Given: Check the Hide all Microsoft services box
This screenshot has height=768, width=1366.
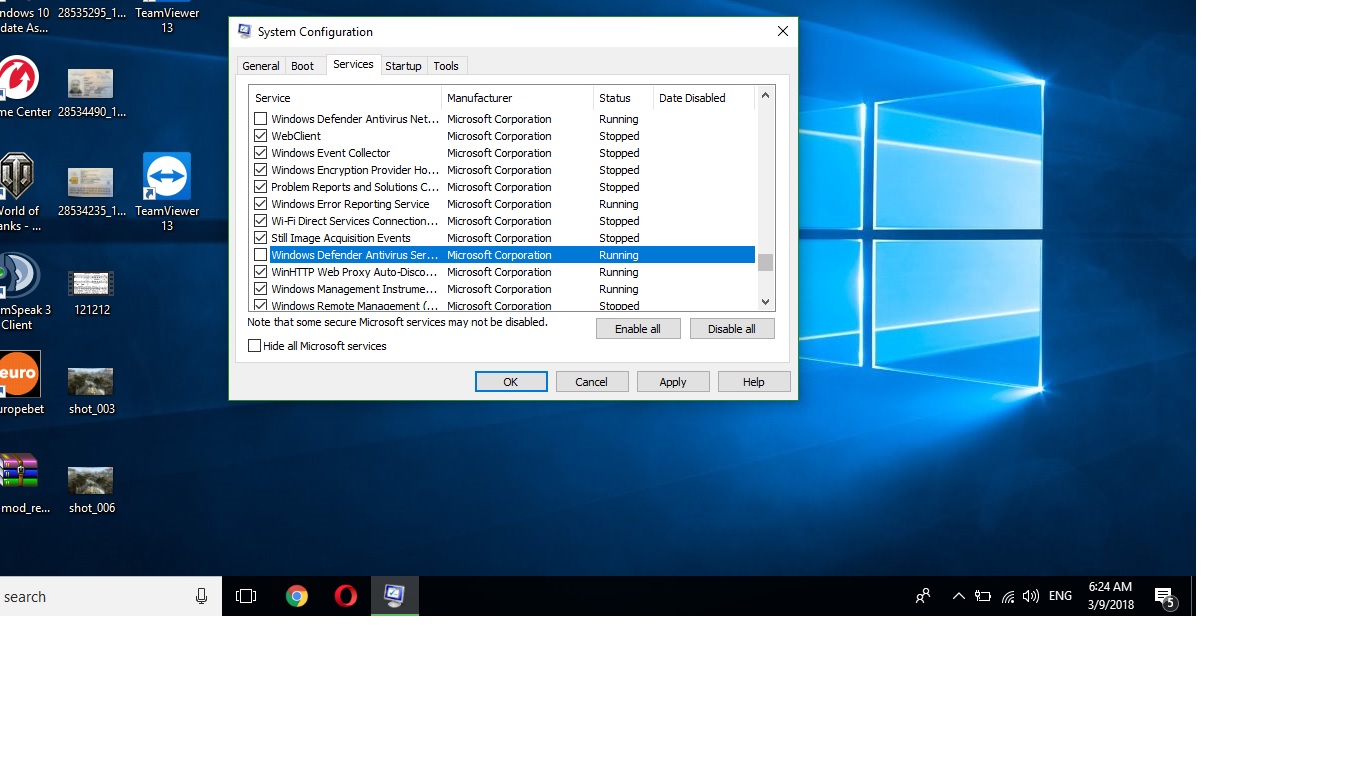Looking at the screenshot, I should tap(255, 346).
